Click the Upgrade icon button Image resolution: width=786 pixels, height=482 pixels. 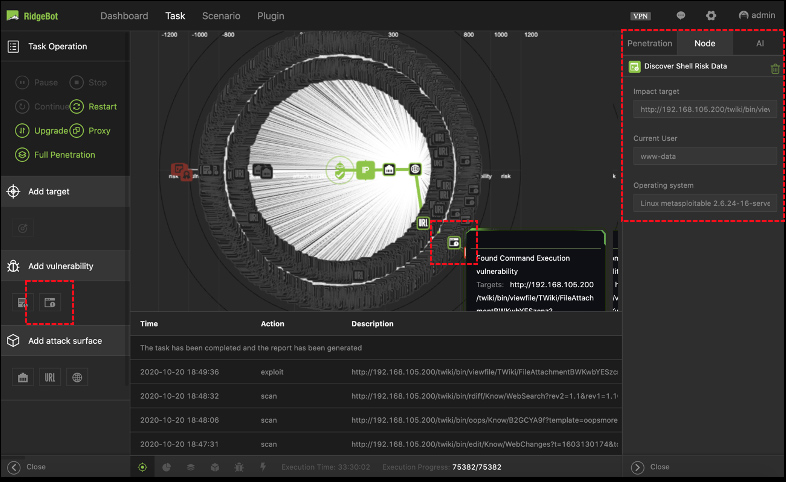pos(23,131)
